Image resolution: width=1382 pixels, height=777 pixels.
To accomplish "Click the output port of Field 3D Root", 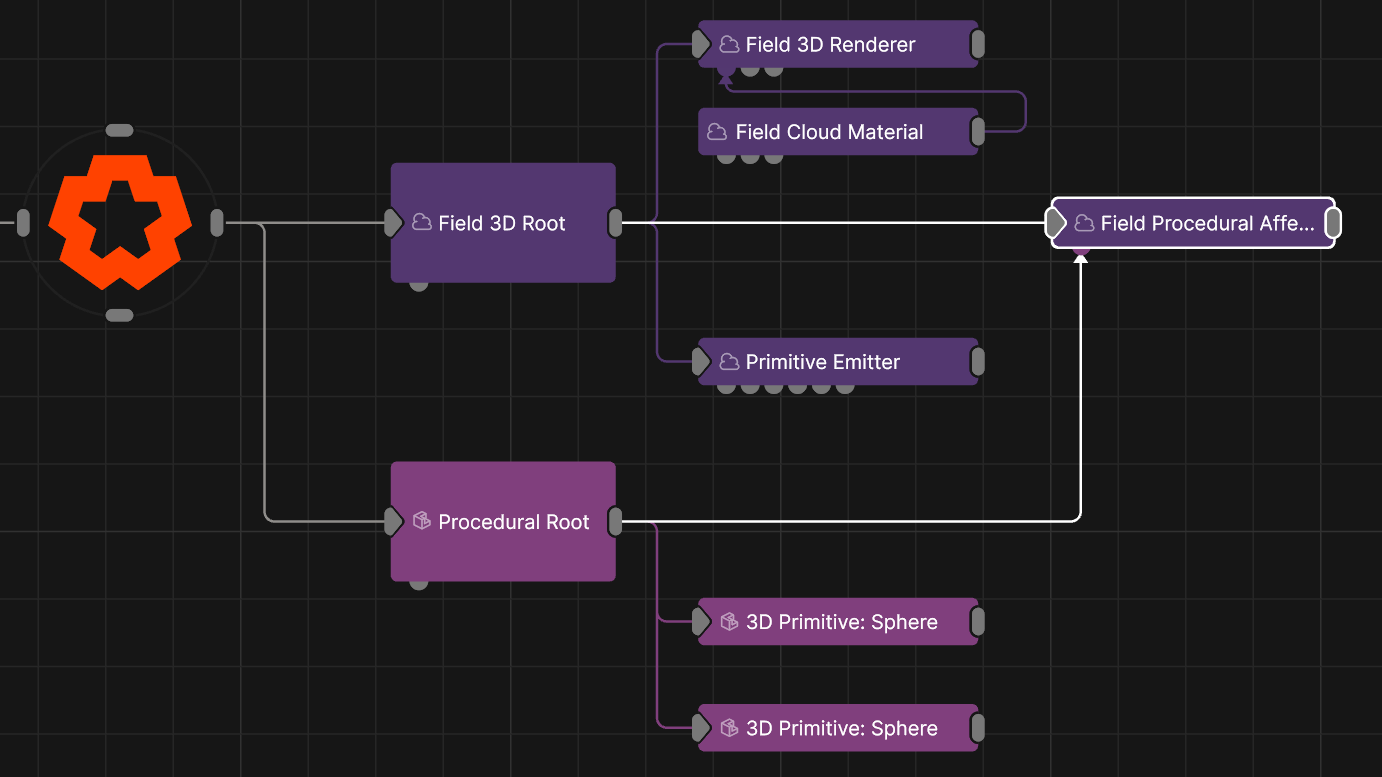I will tap(615, 223).
